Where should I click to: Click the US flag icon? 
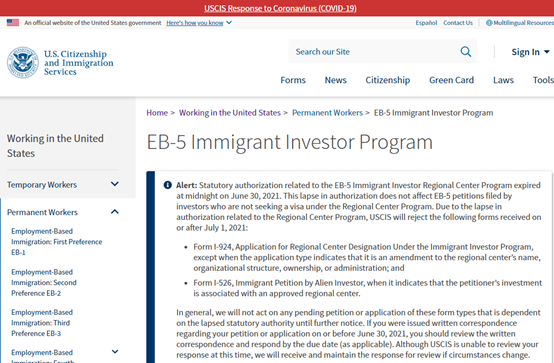tap(13, 23)
